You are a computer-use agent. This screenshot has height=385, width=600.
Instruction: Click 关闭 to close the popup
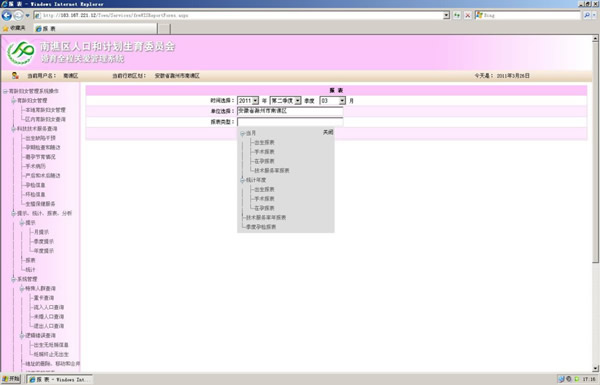tap(328, 132)
